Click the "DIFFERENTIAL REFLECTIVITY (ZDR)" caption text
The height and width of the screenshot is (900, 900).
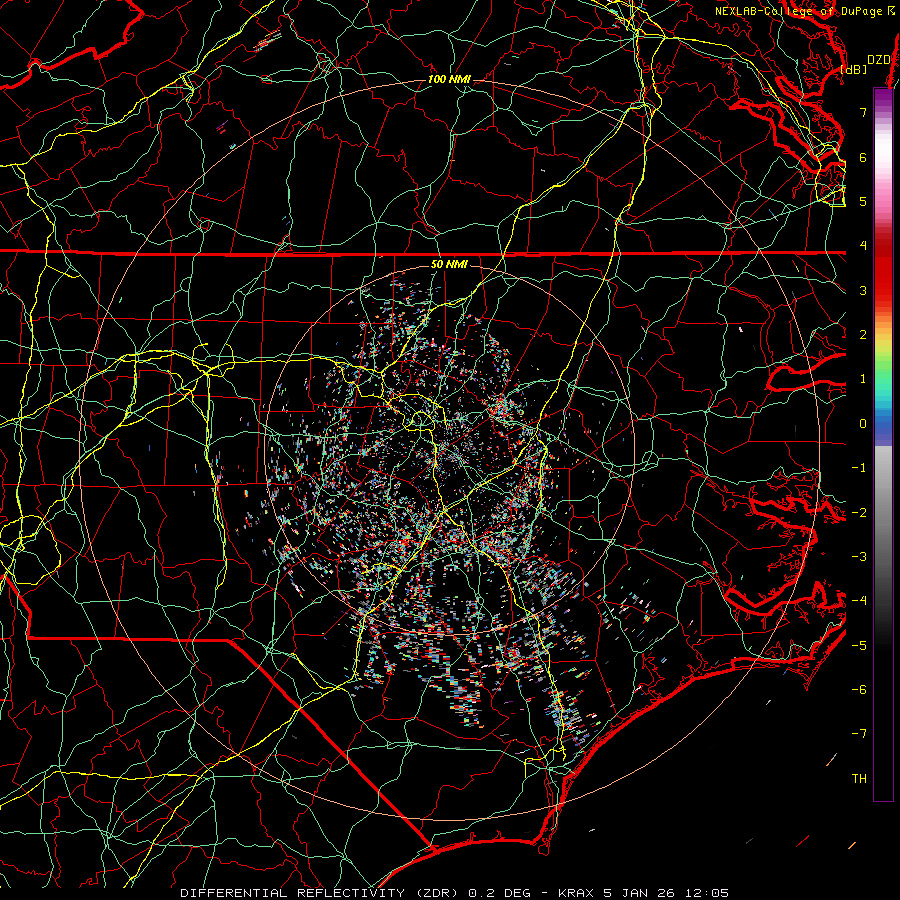click(321, 893)
